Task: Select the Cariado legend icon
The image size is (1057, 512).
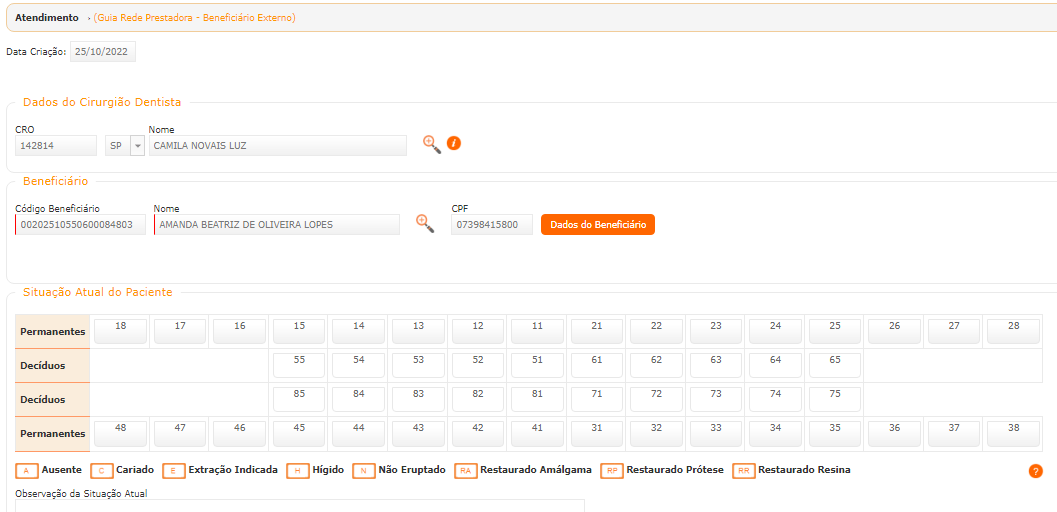Action: click(101, 470)
